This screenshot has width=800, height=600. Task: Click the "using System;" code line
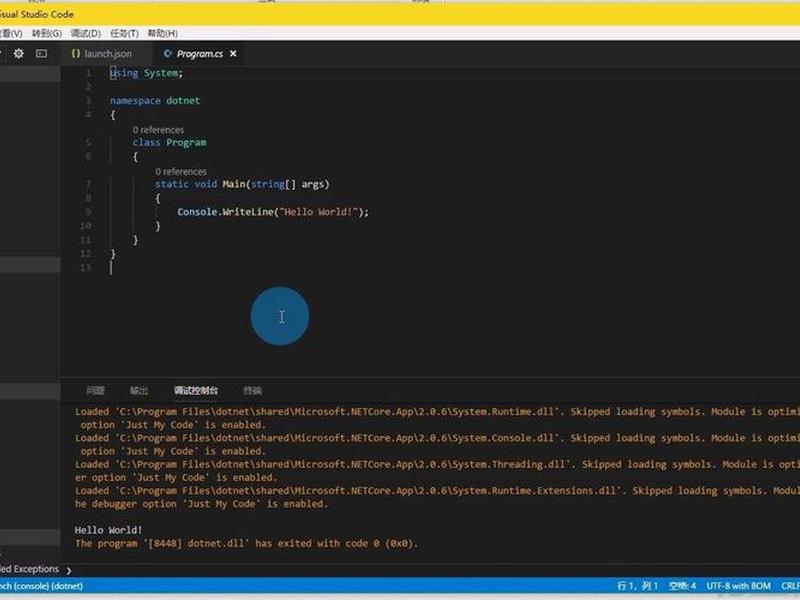pyautogui.click(x=146, y=73)
